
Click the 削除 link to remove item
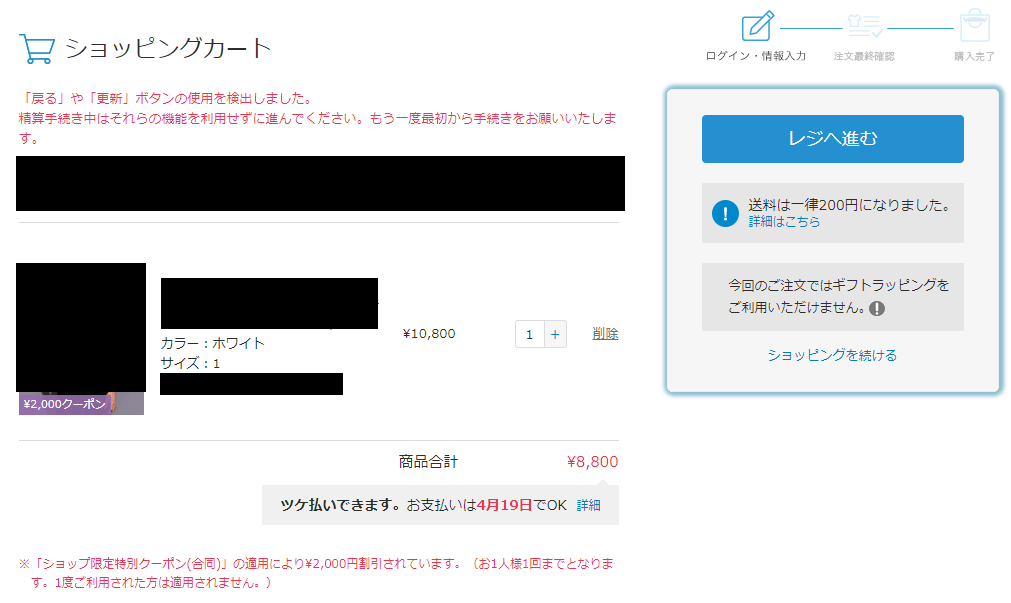[605, 333]
